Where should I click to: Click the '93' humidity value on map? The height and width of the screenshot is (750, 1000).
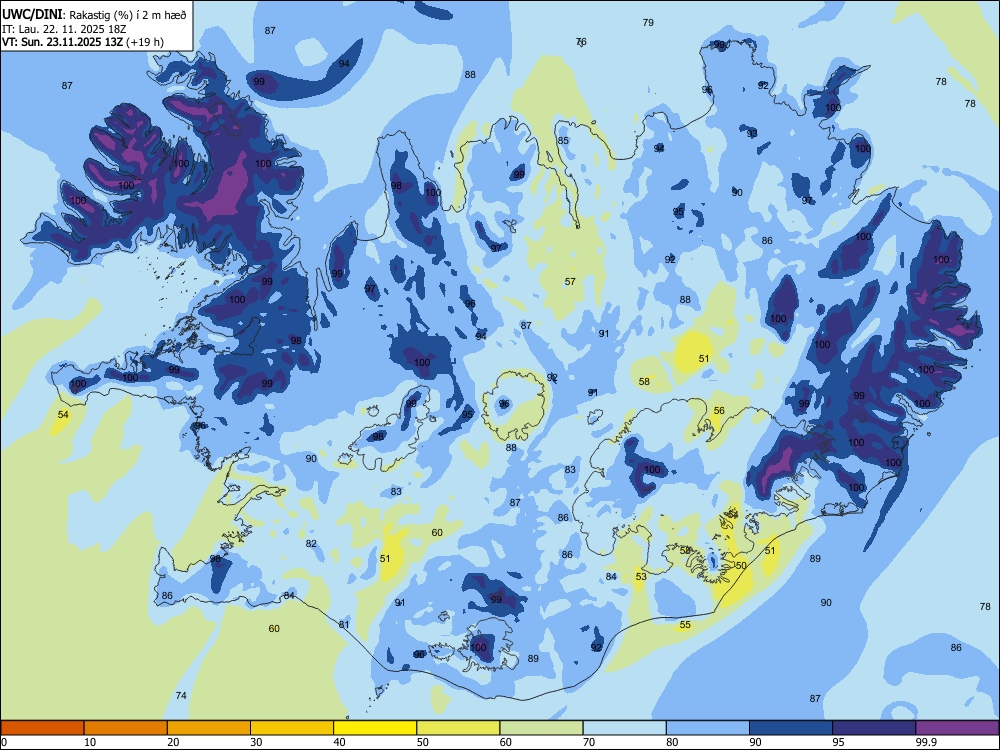point(753,133)
